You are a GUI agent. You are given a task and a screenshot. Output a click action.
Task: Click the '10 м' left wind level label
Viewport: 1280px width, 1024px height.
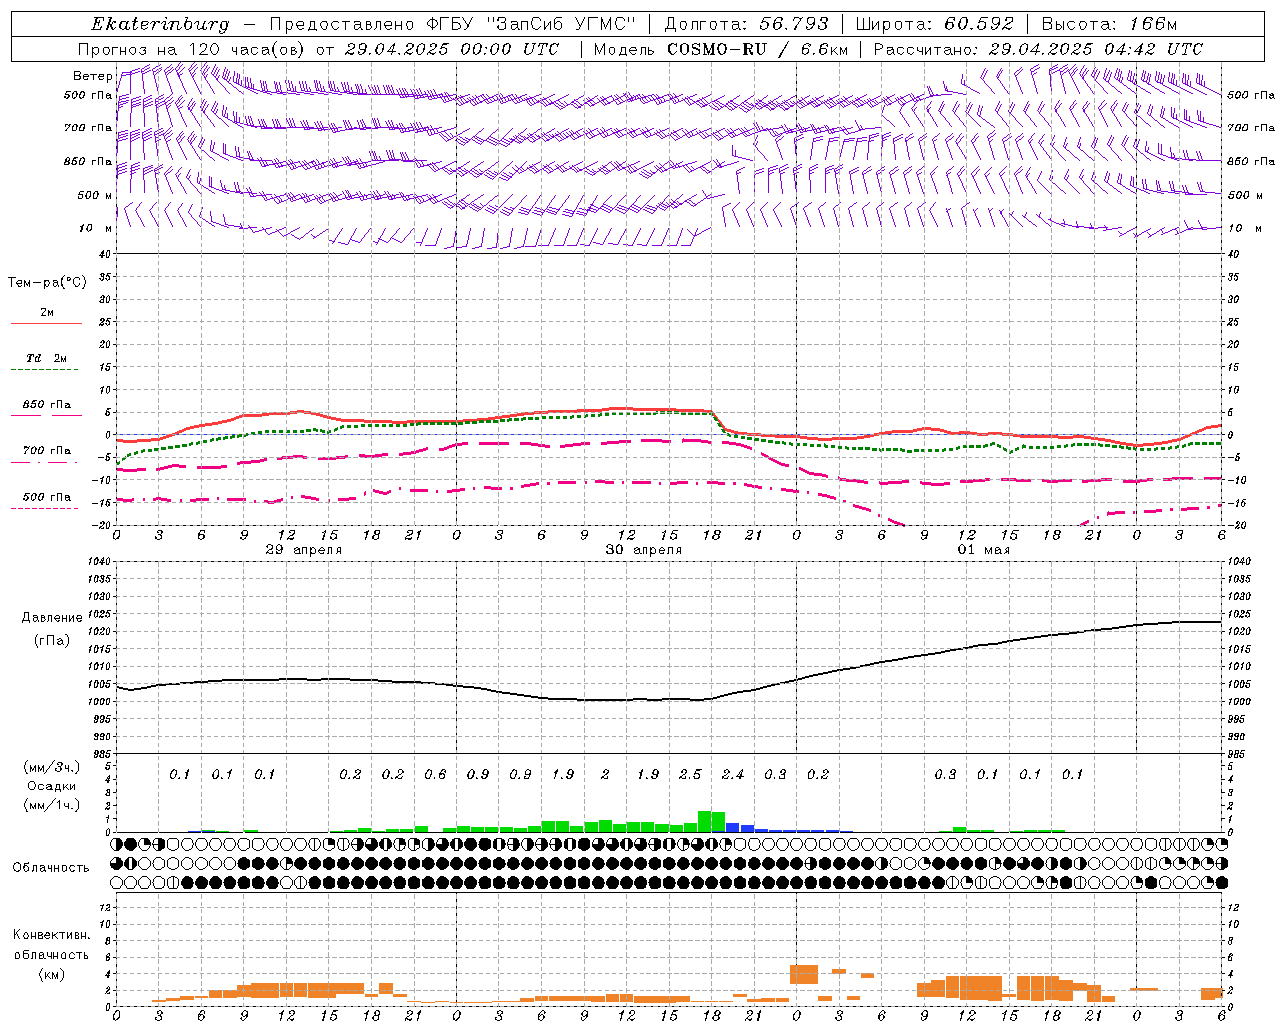96,229
